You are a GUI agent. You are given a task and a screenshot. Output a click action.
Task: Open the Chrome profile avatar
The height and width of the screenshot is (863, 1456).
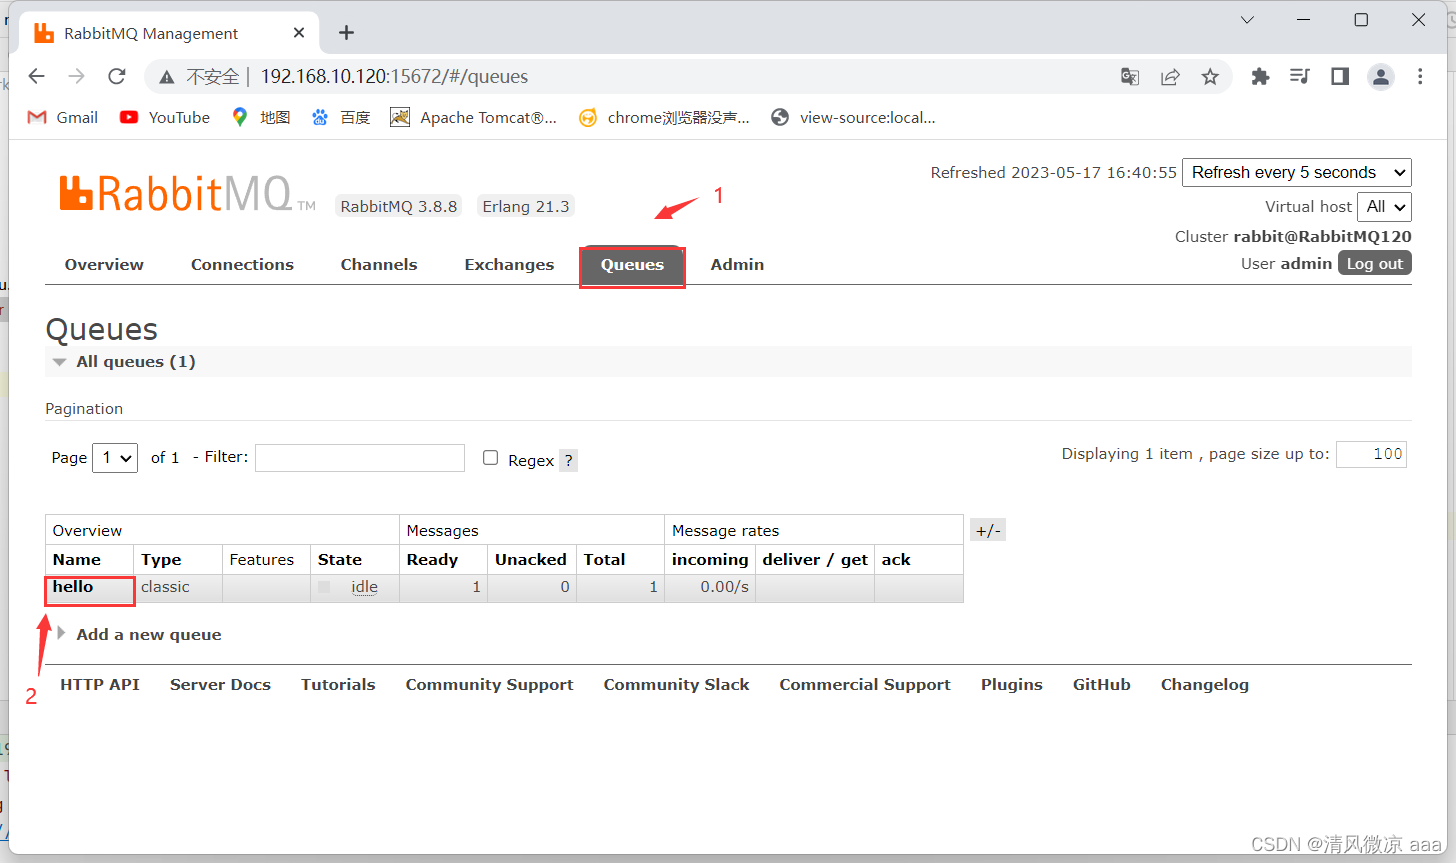tap(1381, 76)
